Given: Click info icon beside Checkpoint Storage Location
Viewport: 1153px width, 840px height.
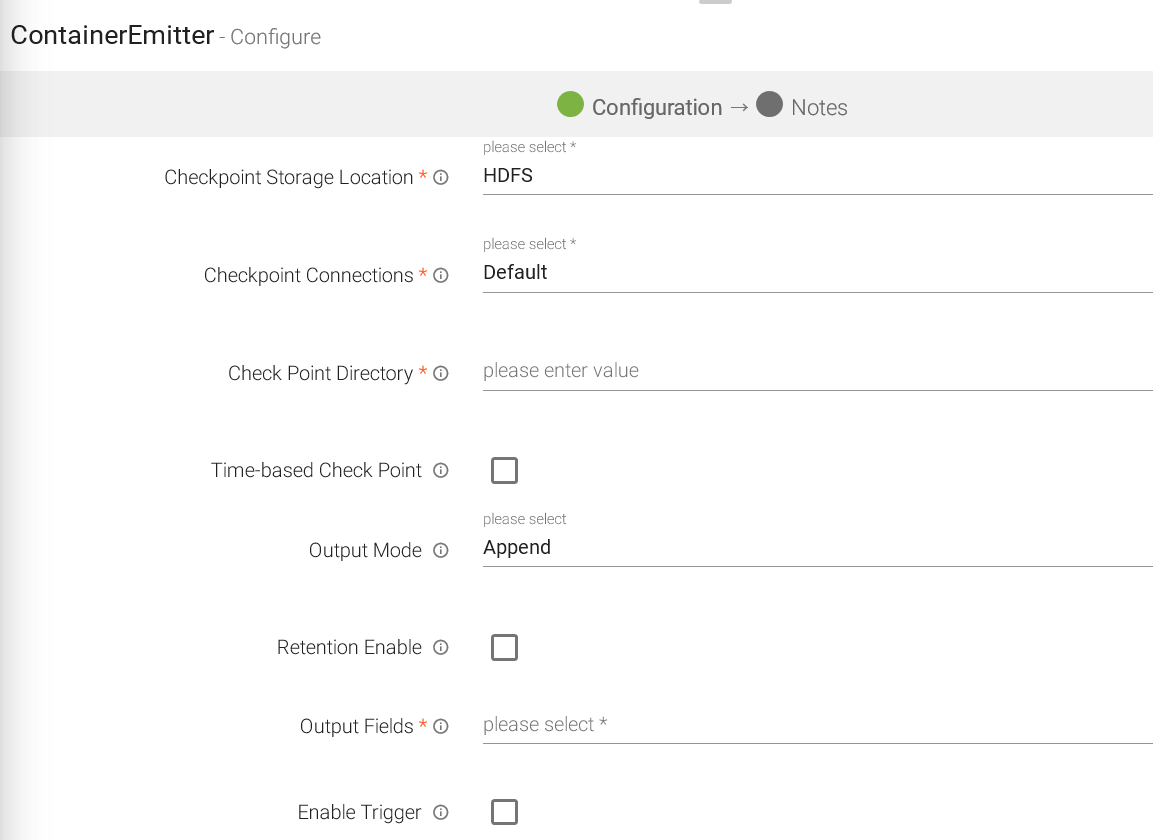Looking at the screenshot, I should 441,178.
